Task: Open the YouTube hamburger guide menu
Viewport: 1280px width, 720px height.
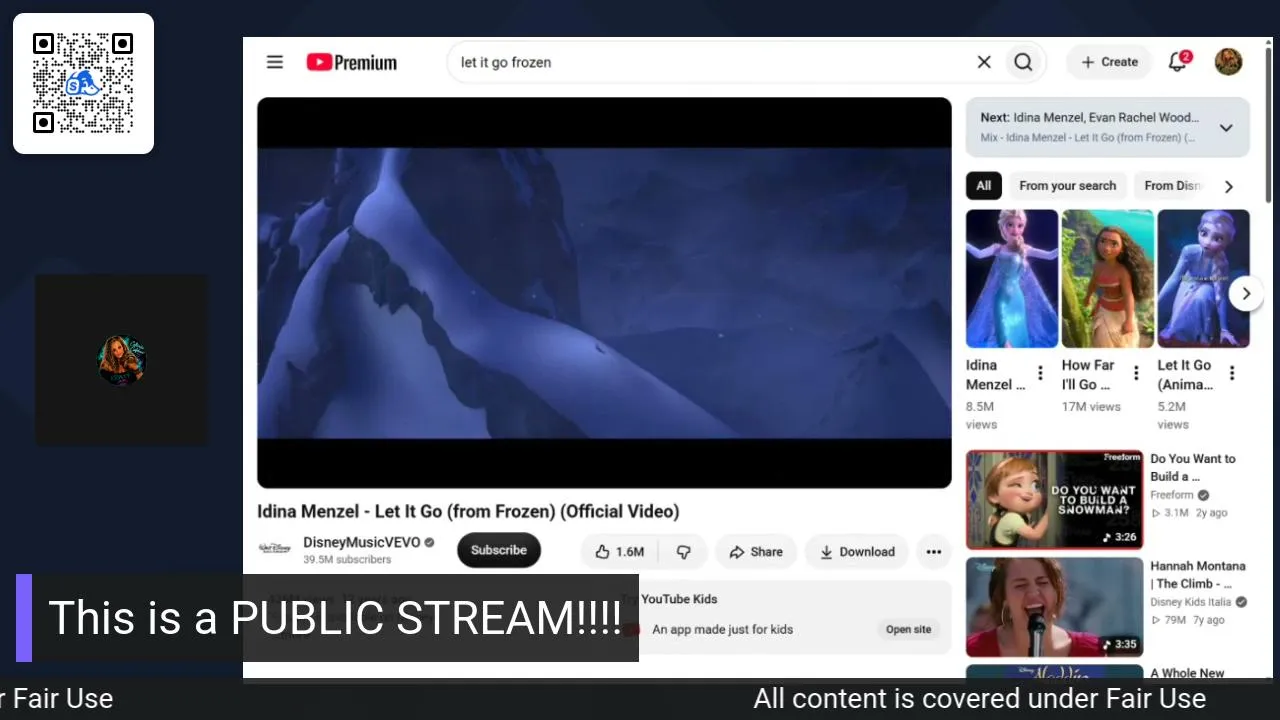Action: pyautogui.click(x=275, y=62)
